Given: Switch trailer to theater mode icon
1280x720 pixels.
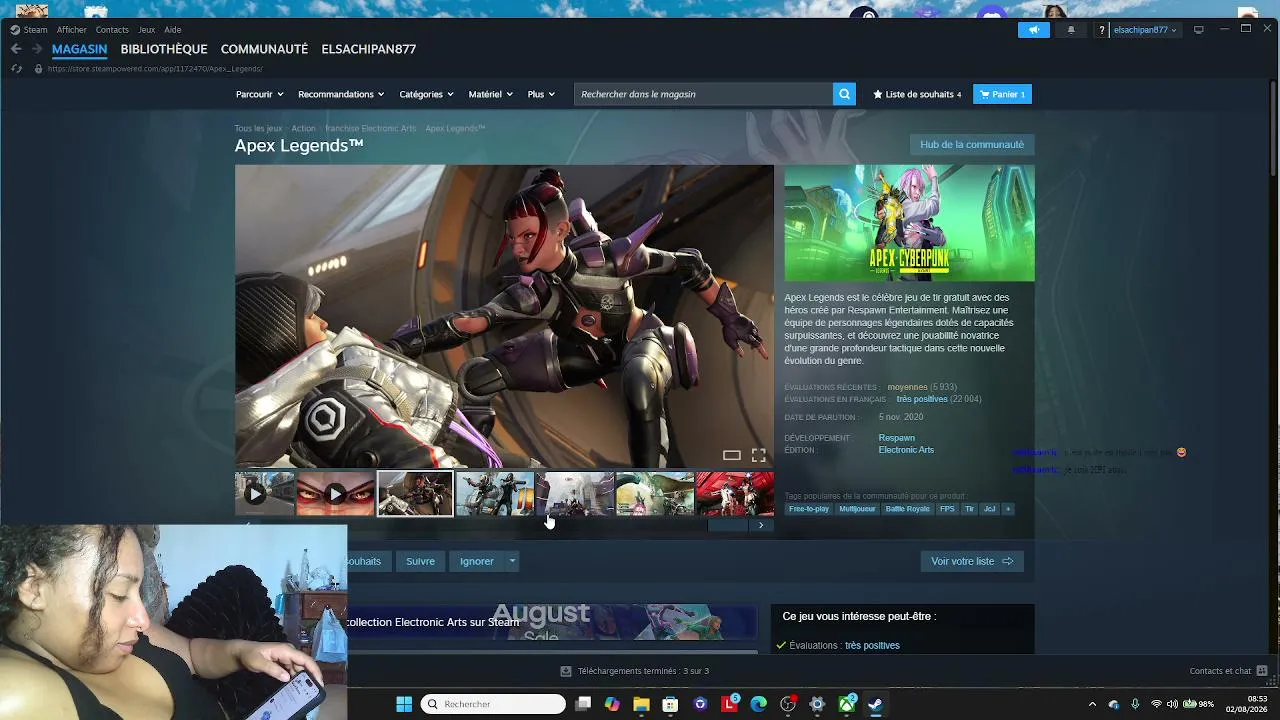Looking at the screenshot, I should click(732, 456).
